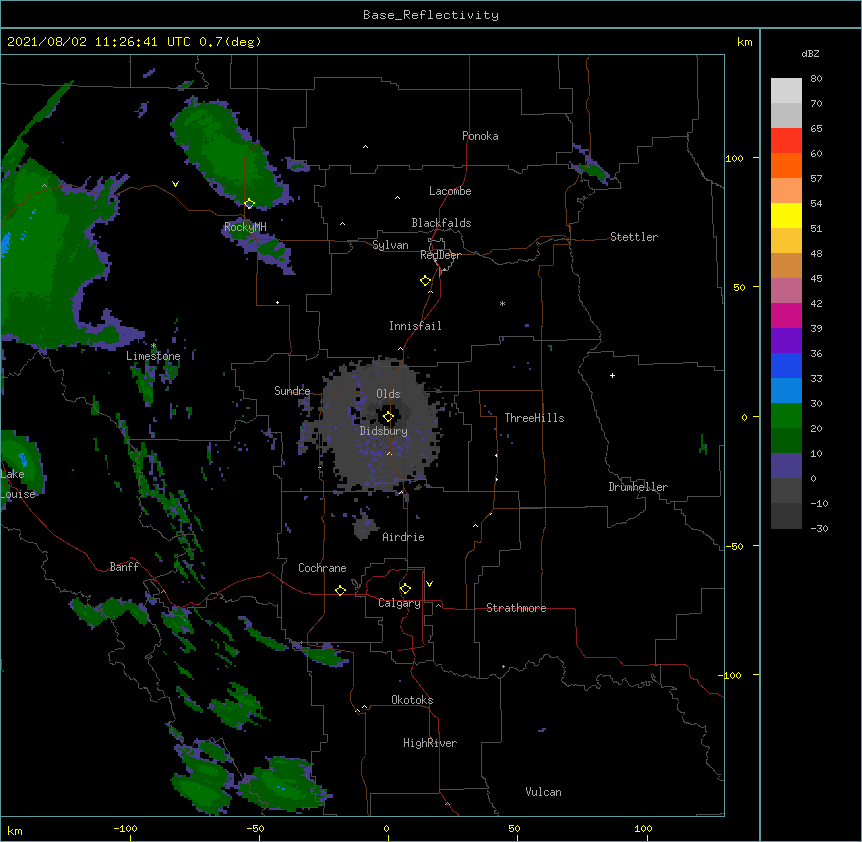
Task: Pick the magenta swatch in the dBZ legend
Action: (786, 315)
